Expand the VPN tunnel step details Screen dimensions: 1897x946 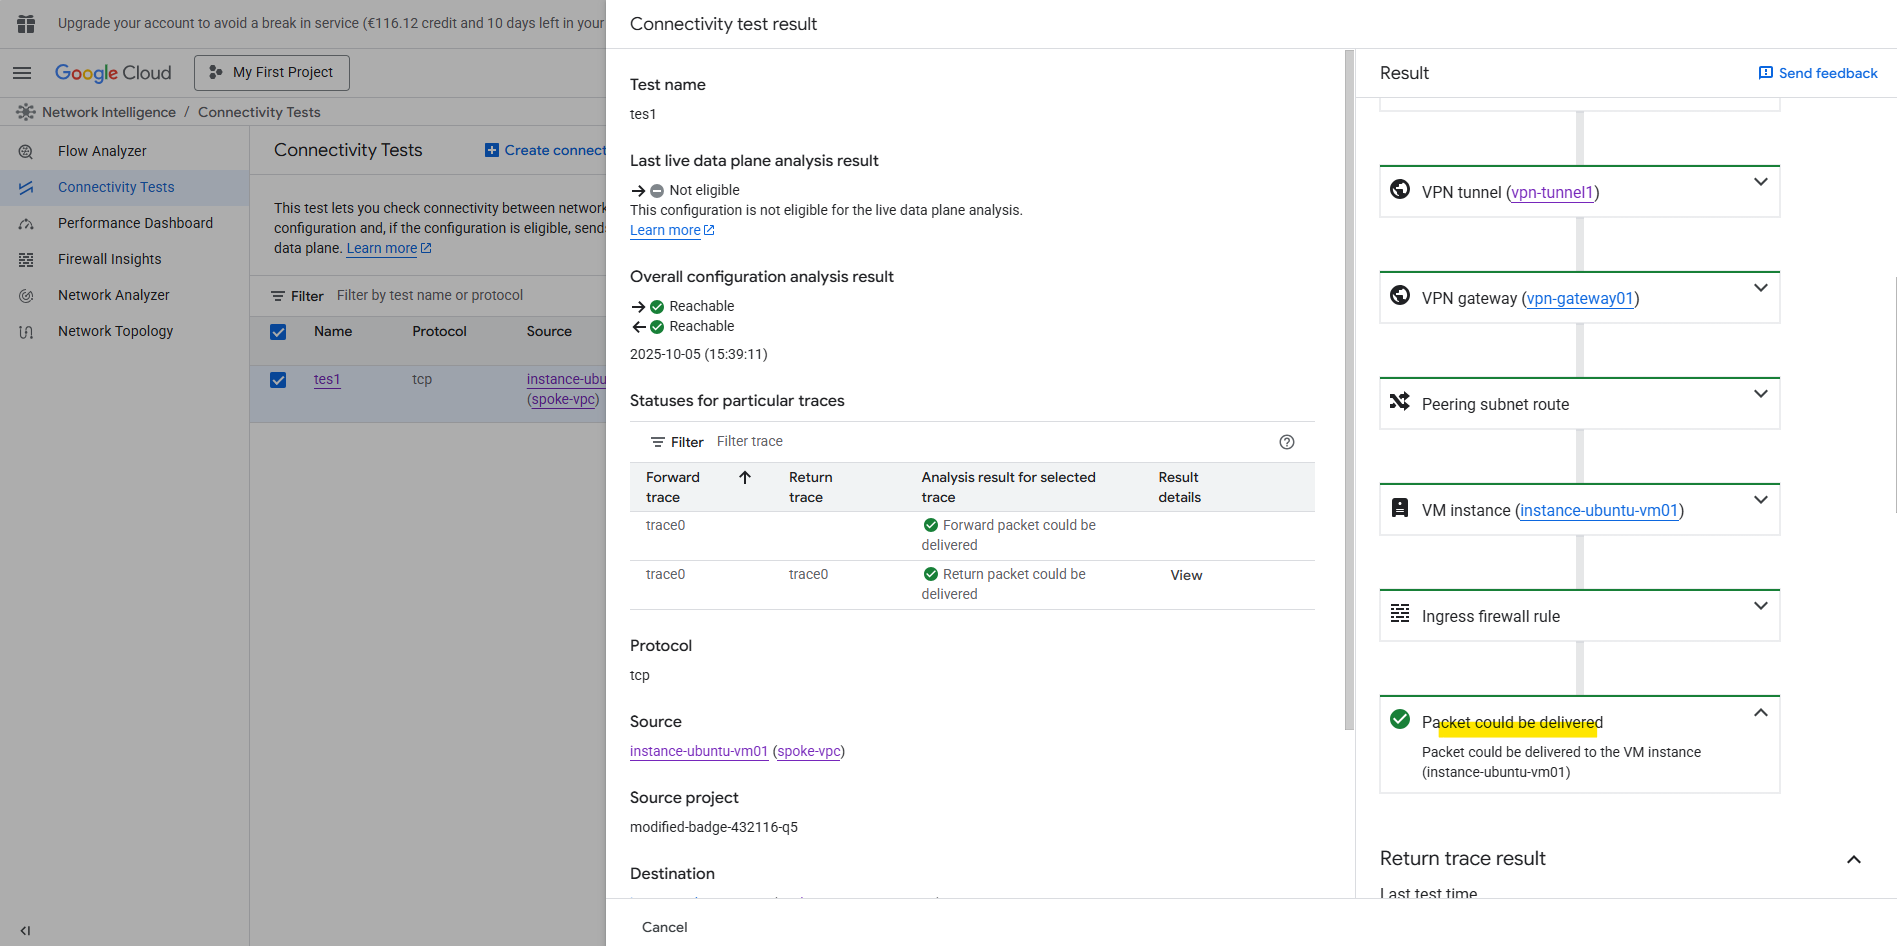[x=1760, y=182]
